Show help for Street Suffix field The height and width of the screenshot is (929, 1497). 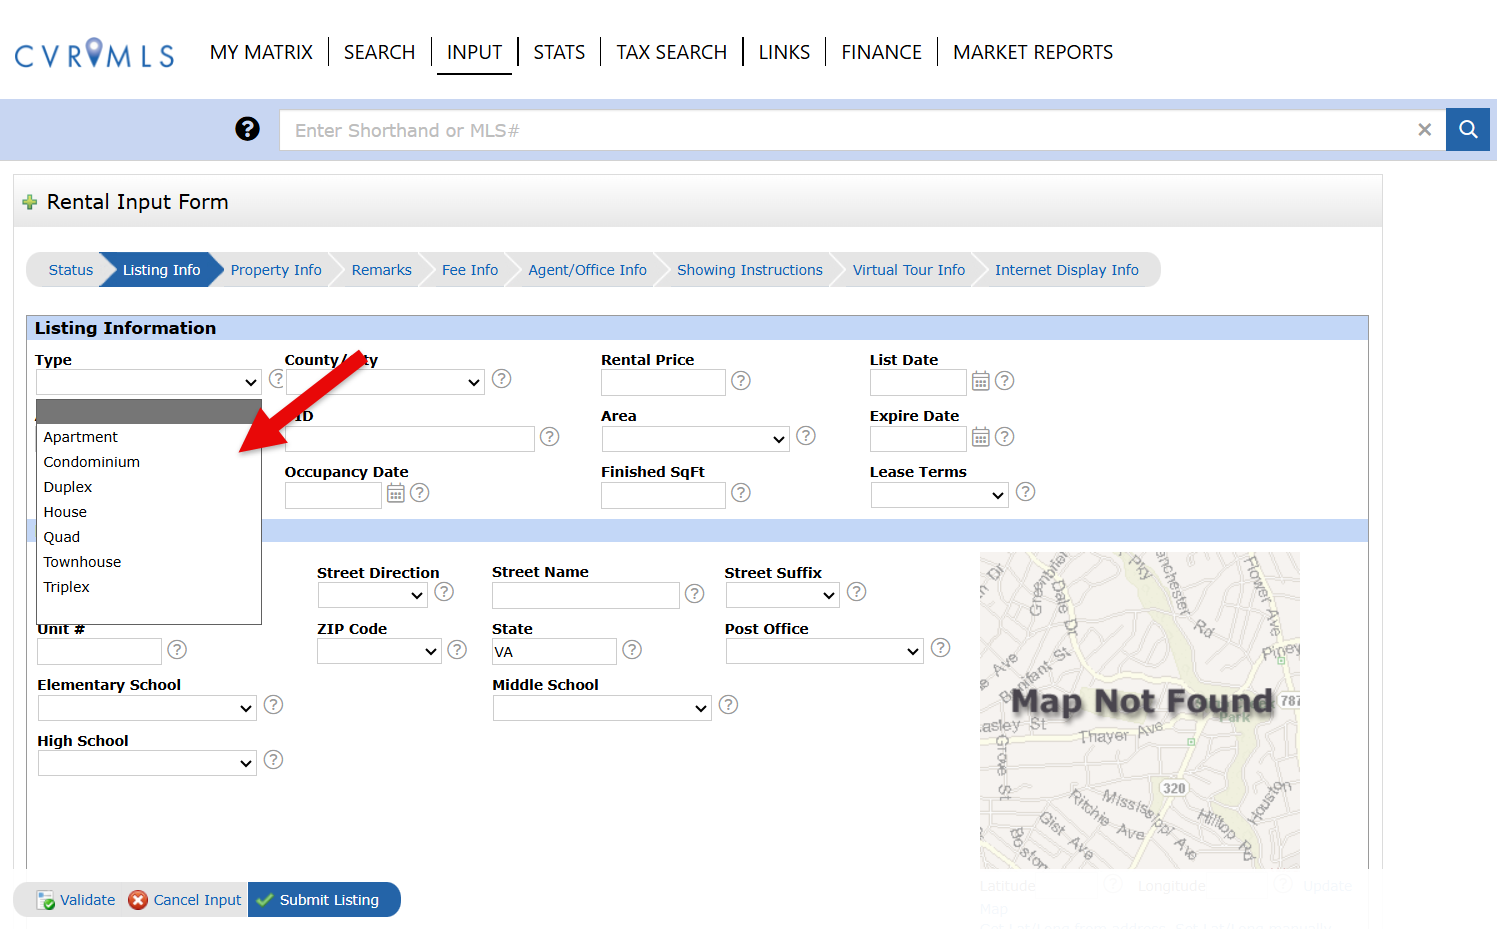[x=857, y=591]
